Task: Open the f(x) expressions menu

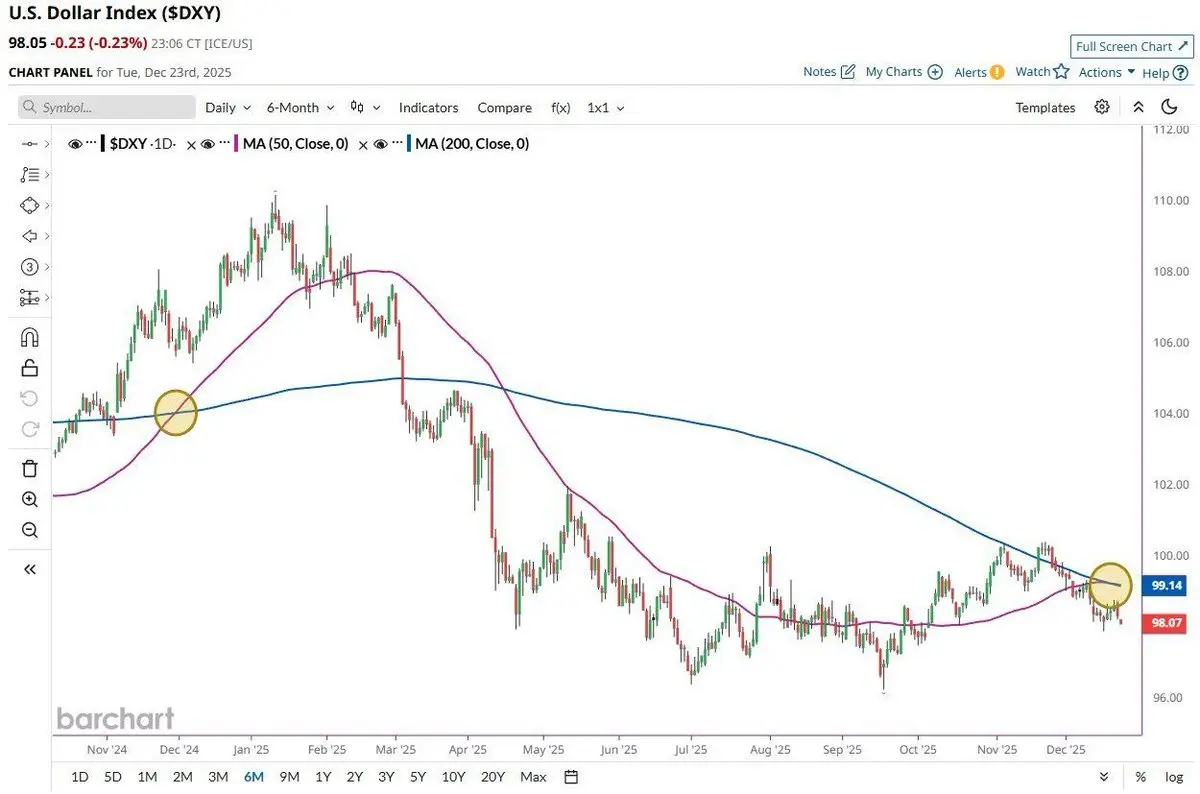Action: [561, 107]
